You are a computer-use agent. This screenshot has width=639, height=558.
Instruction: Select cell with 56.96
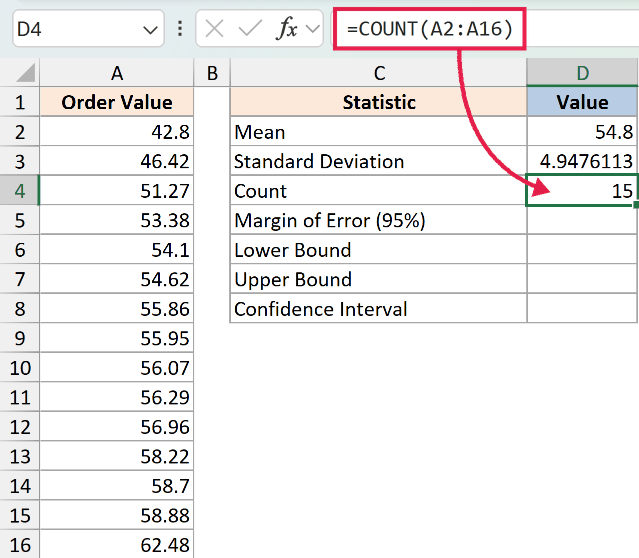117,426
